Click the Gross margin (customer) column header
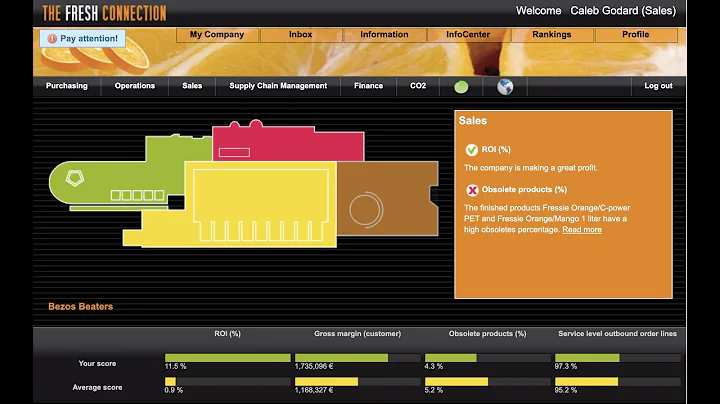Viewport: 720px width, 404px height. 357,334
